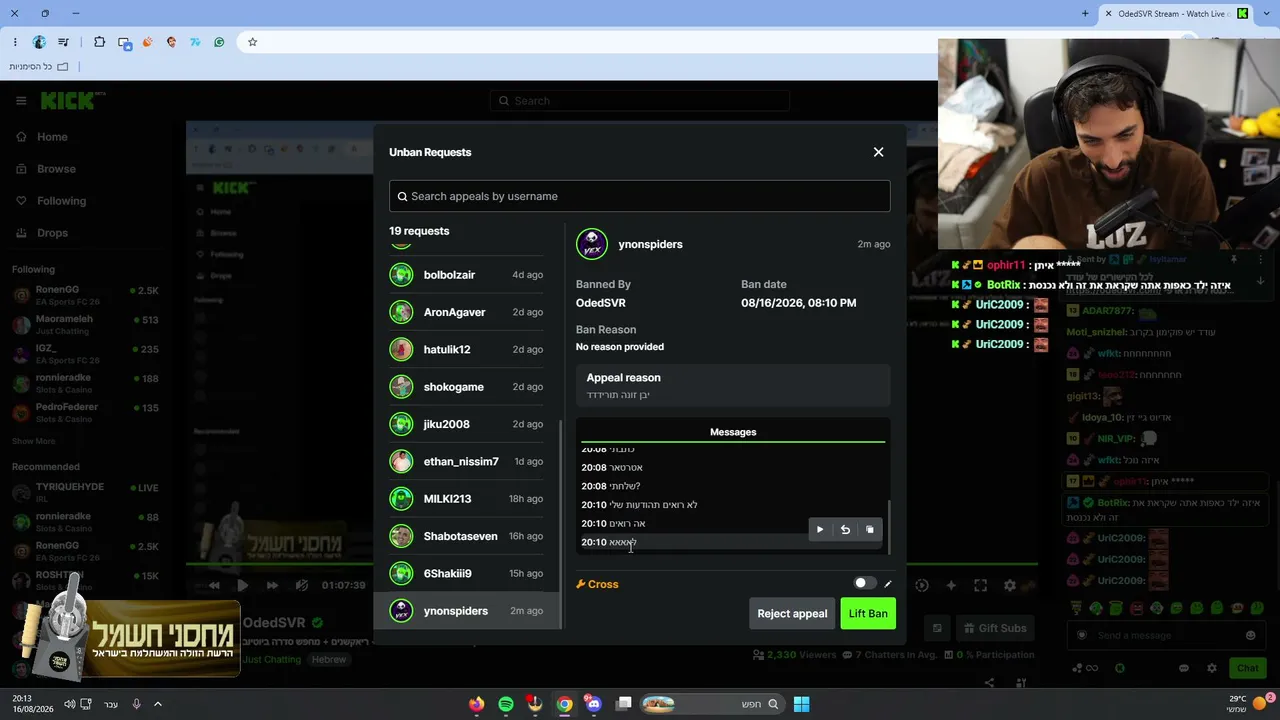Screen dimensions: 1280x720
Task: Click the Kick logo
Action: click(x=72, y=100)
